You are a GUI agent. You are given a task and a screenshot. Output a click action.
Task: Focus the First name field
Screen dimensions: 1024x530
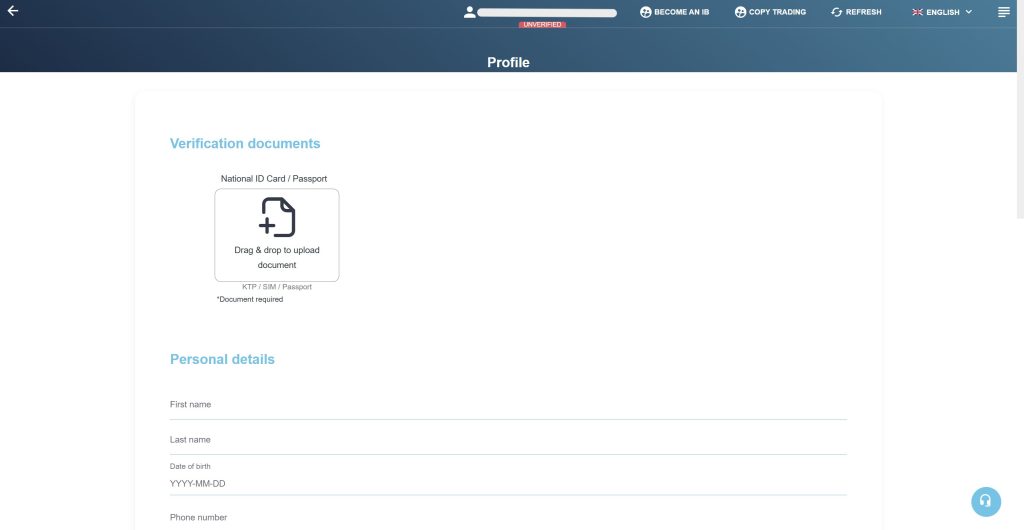pyautogui.click(x=508, y=405)
